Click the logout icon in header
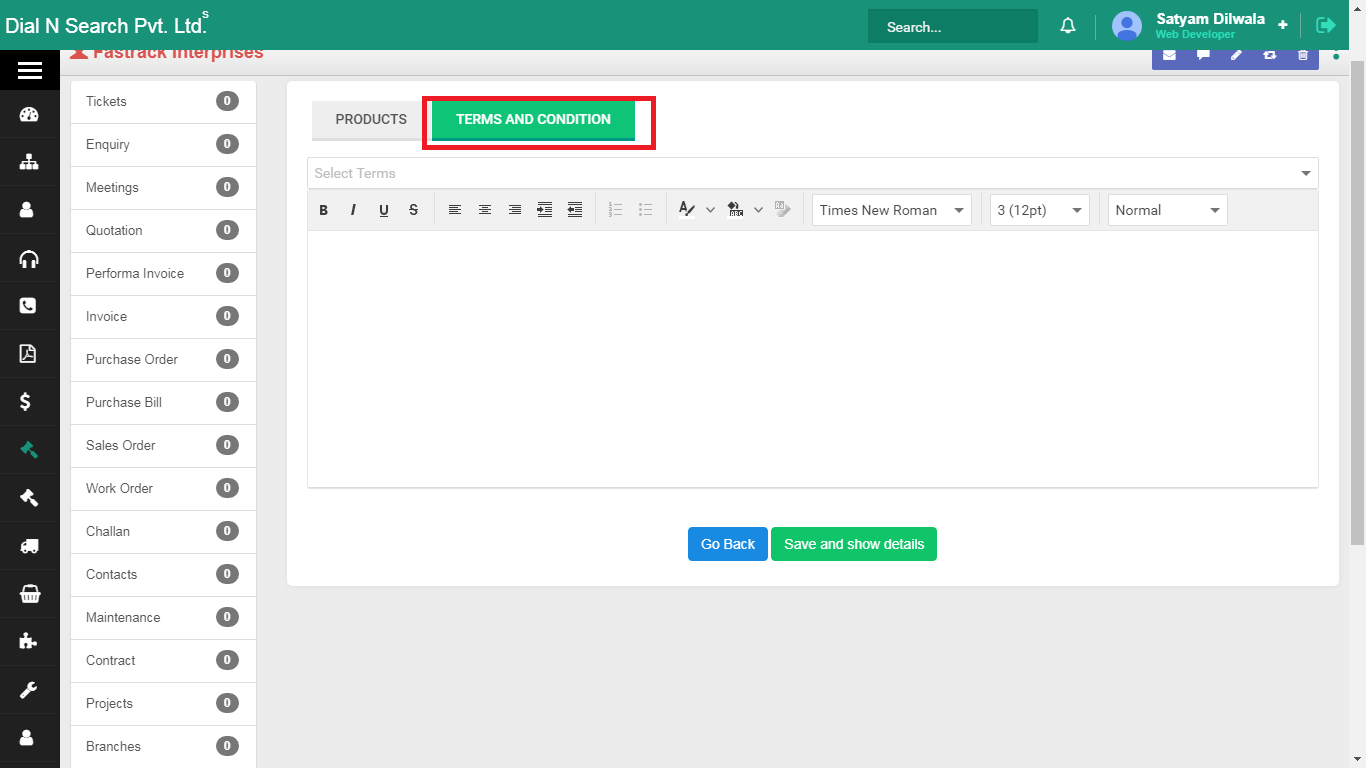Viewport: 1366px width, 768px height. pyautogui.click(x=1326, y=26)
